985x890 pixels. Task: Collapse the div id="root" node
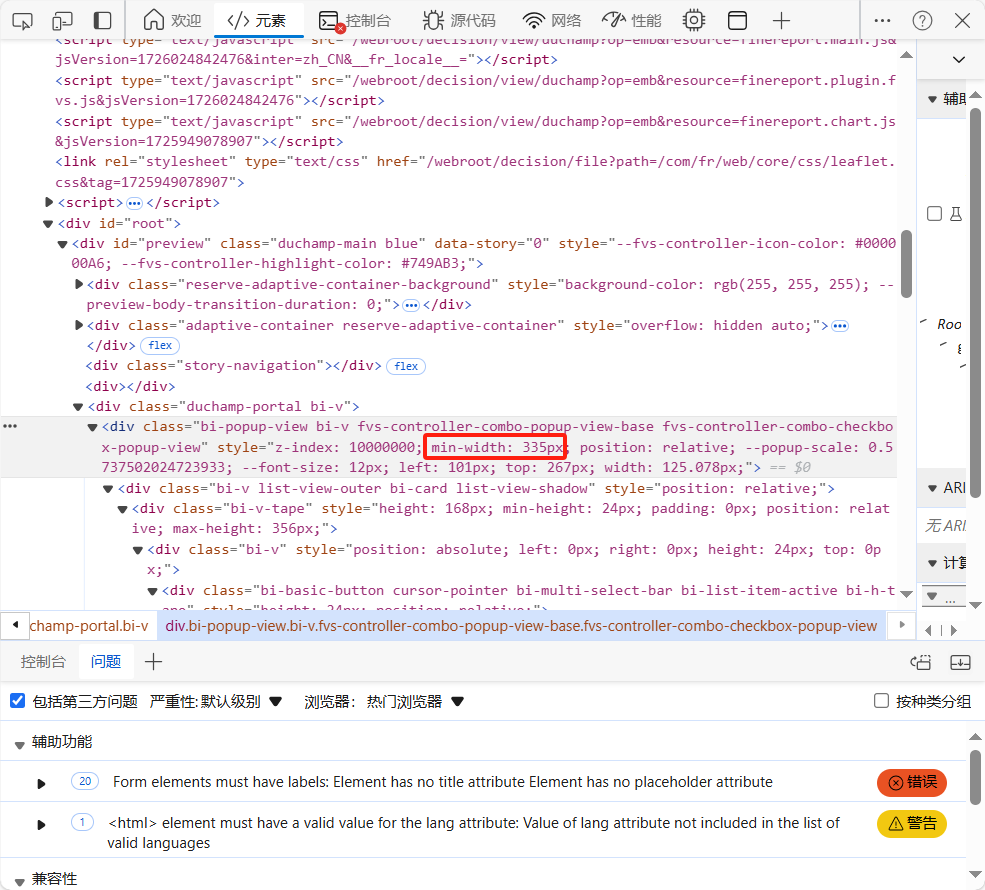(x=48, y=224)
